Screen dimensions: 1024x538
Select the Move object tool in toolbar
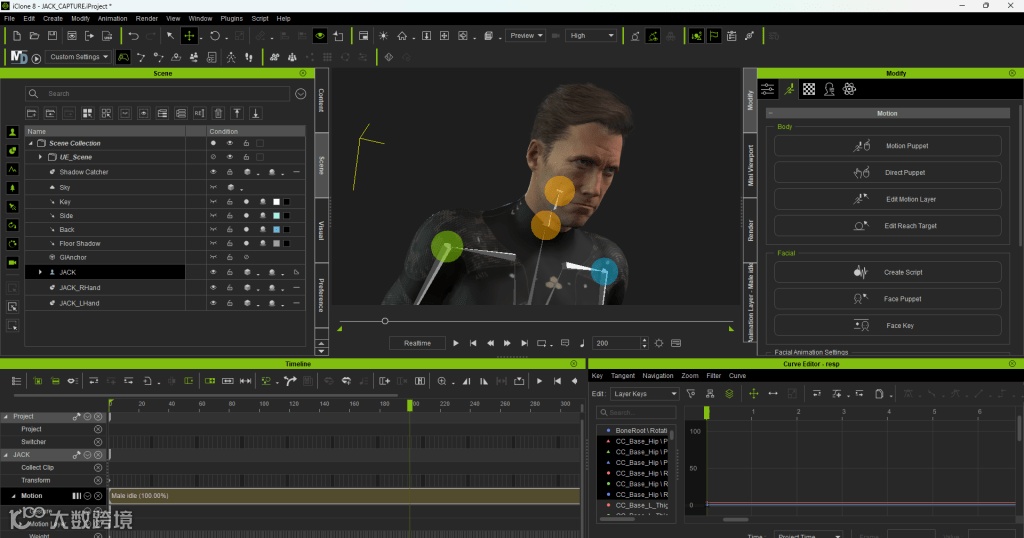188,36
